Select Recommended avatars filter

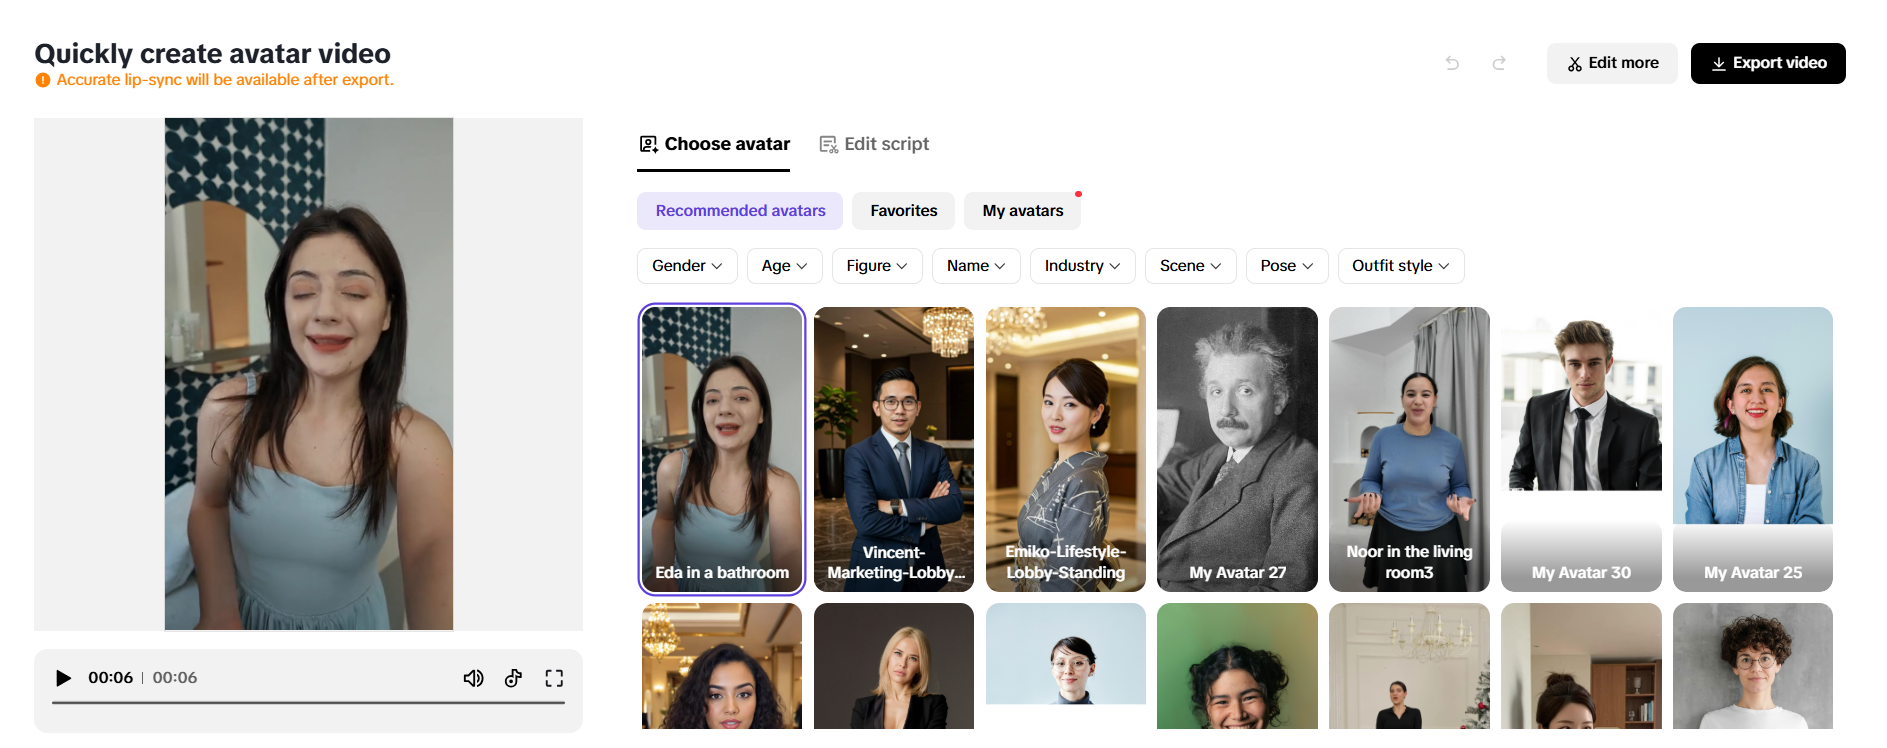[740, 211]
